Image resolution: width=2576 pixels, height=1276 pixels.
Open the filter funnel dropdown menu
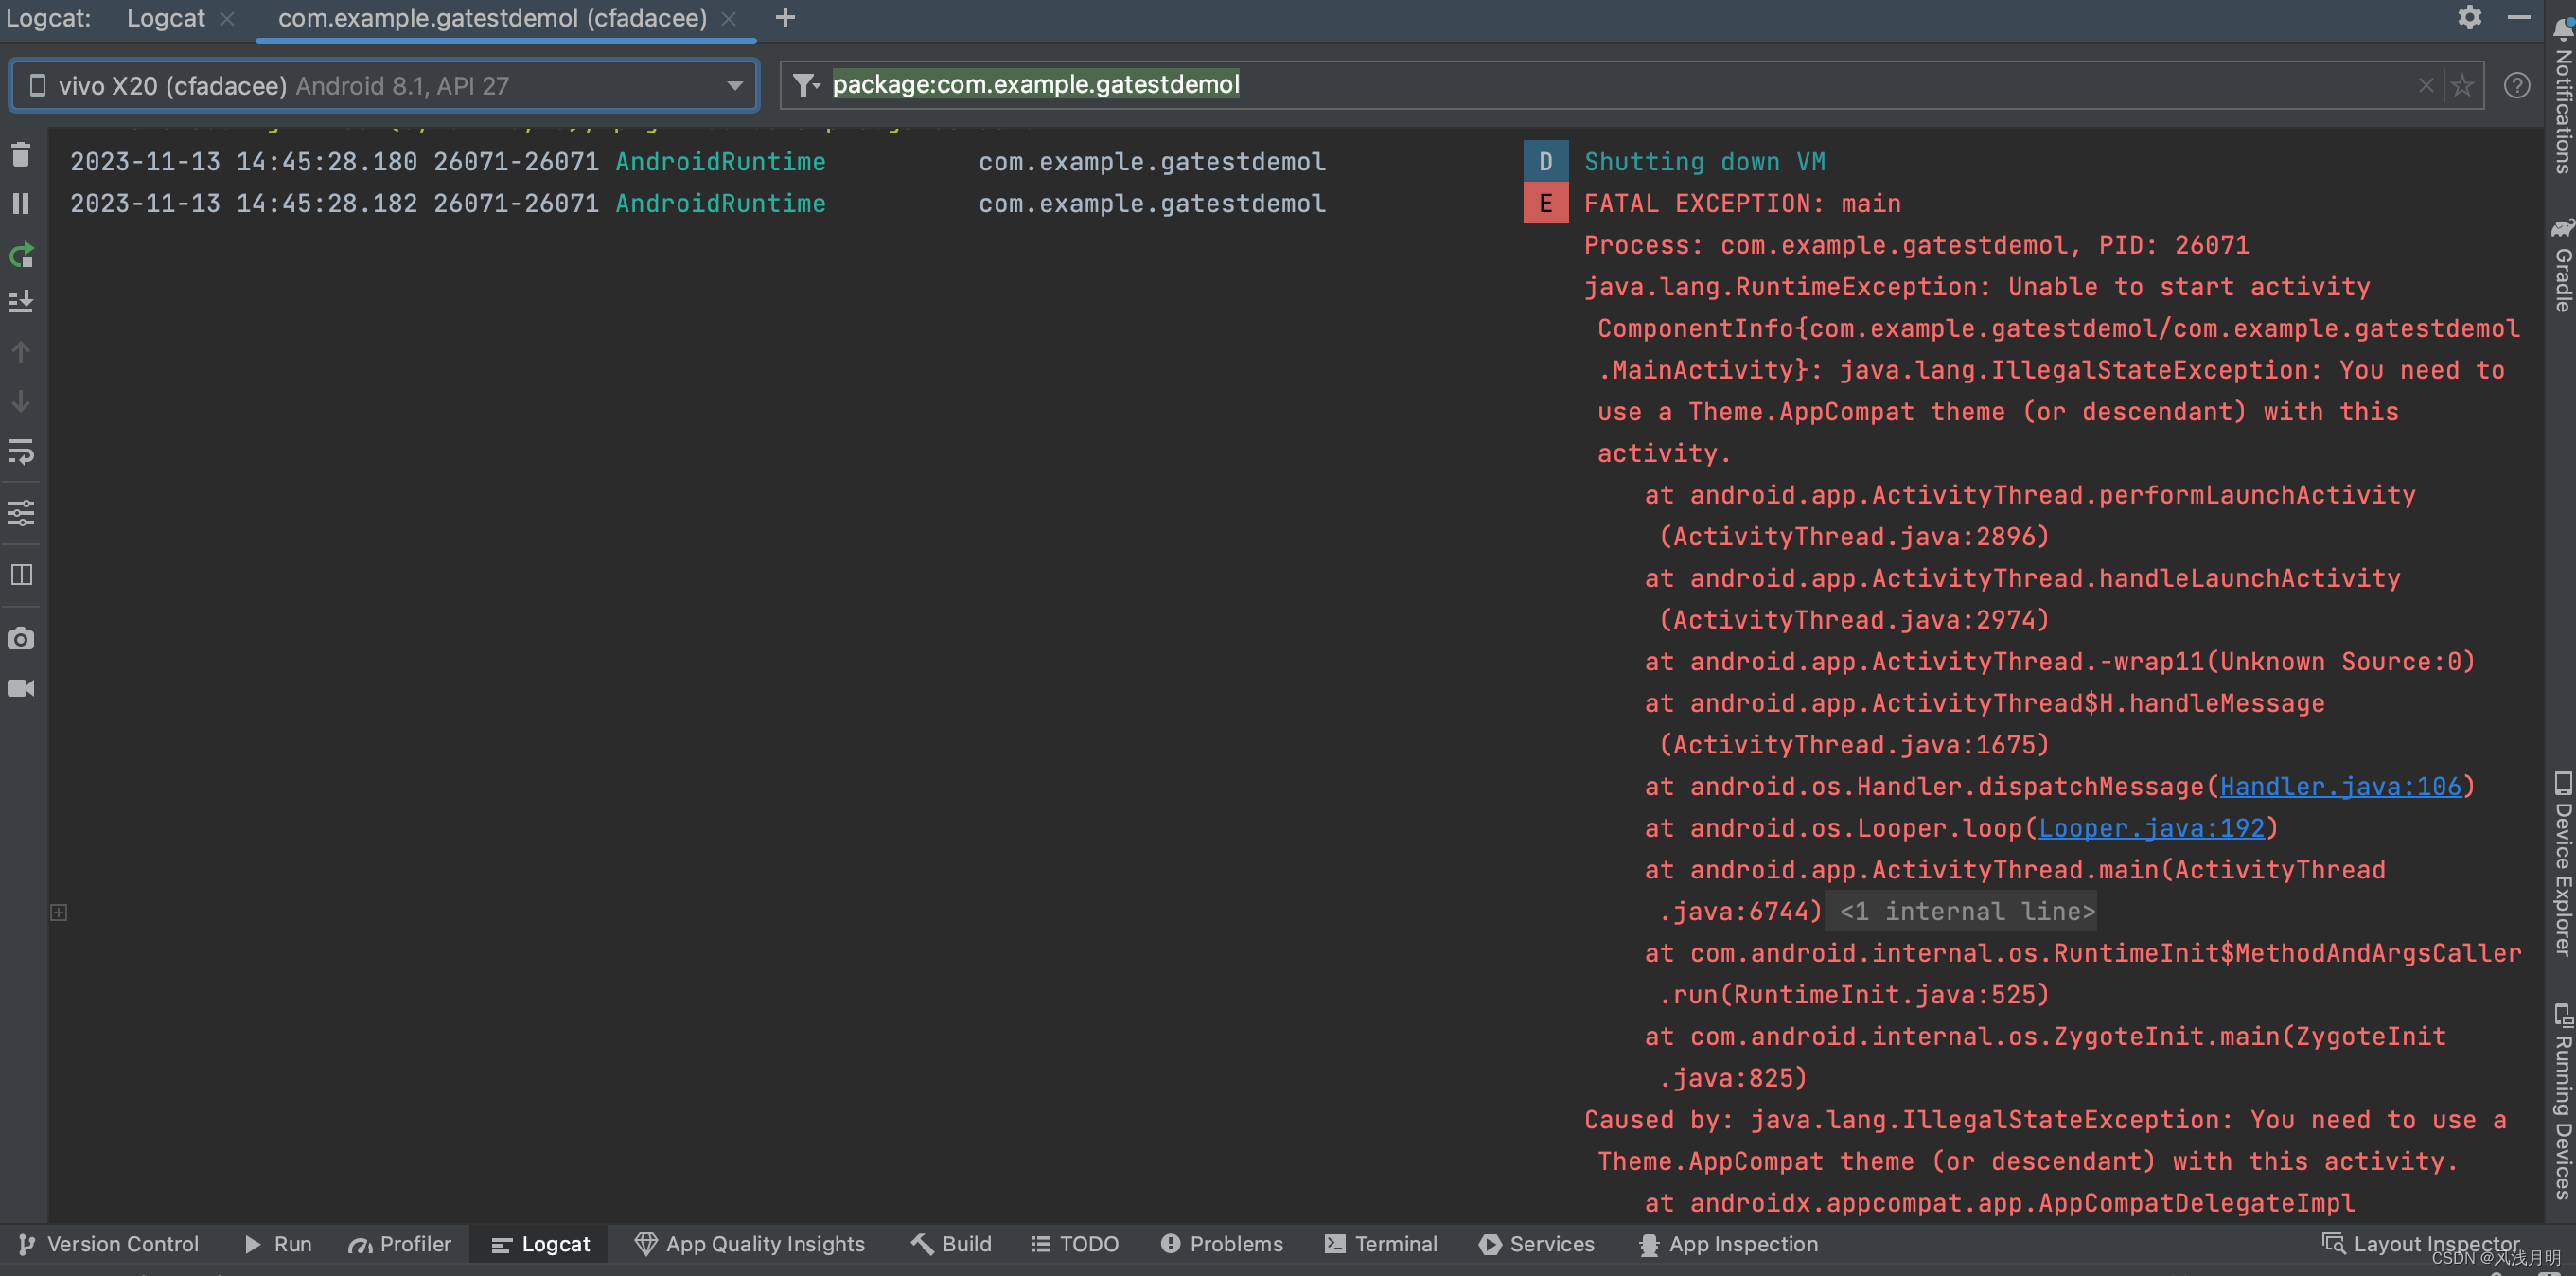click(806, 85)
